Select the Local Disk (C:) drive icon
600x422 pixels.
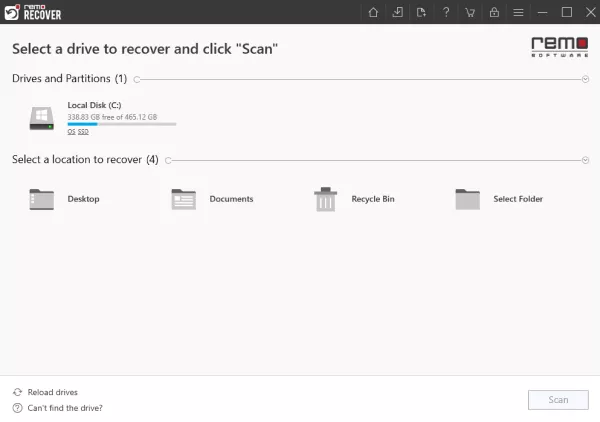point(41,118)
